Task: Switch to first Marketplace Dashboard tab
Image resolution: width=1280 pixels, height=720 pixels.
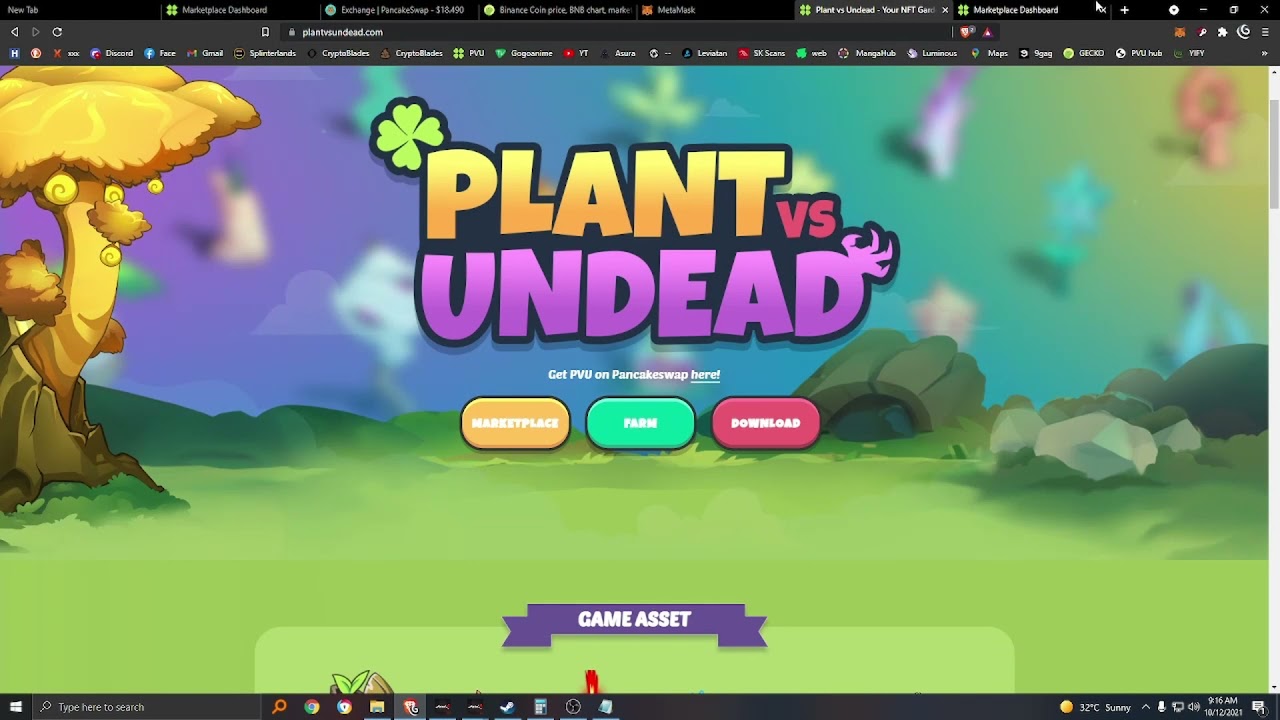Action: [x=238, y=10]
